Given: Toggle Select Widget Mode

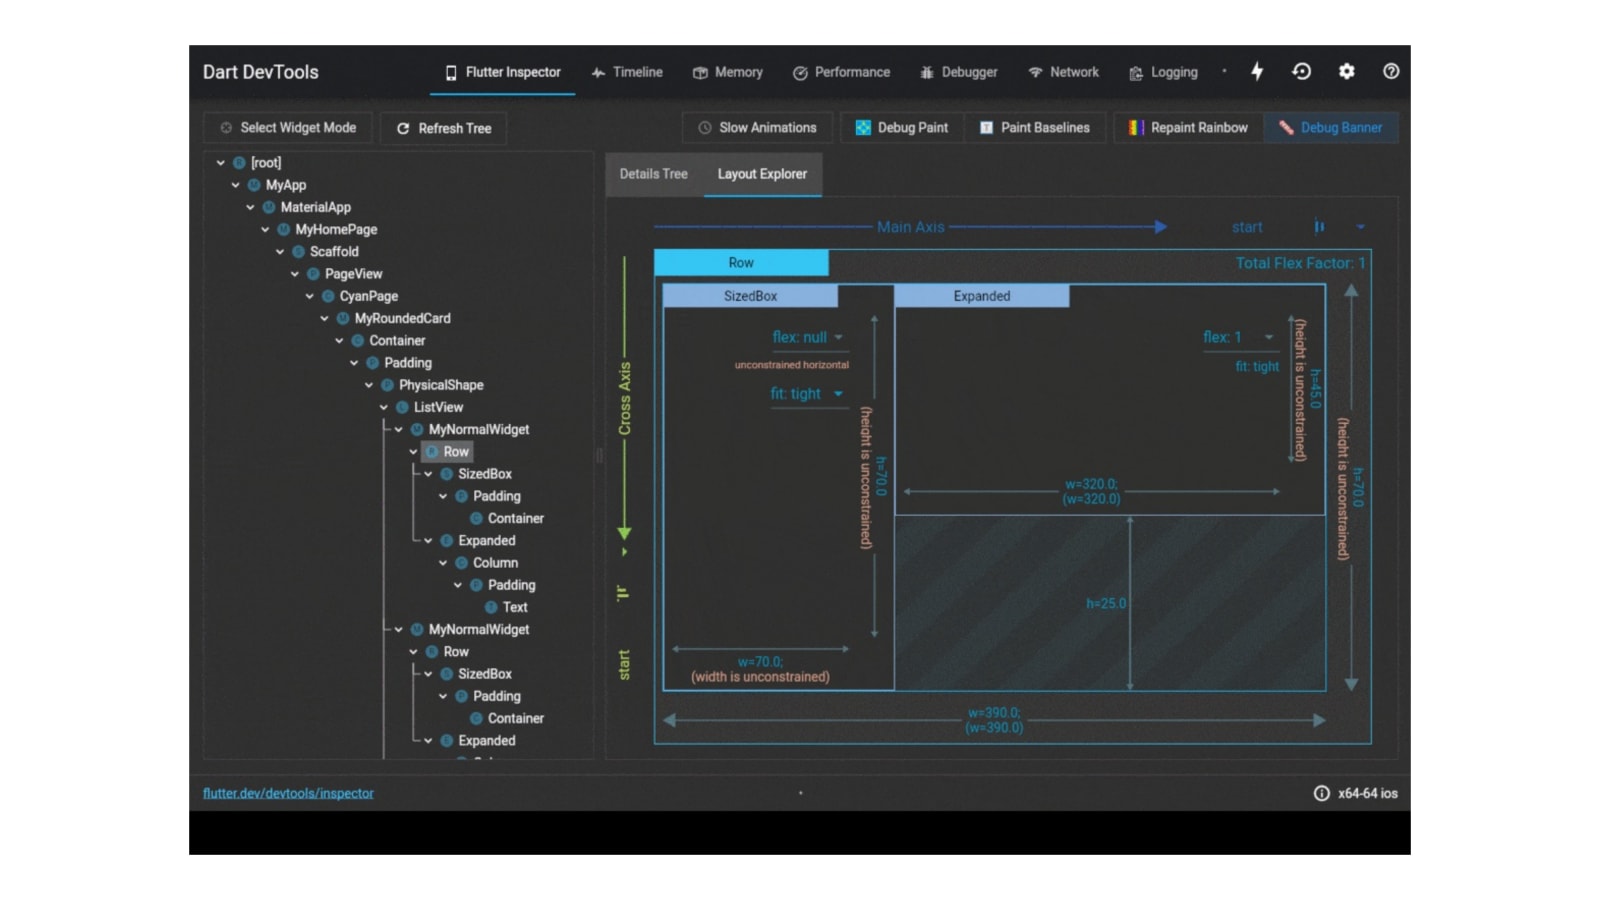Looking at the screenshot, I should tap(288, 128).
